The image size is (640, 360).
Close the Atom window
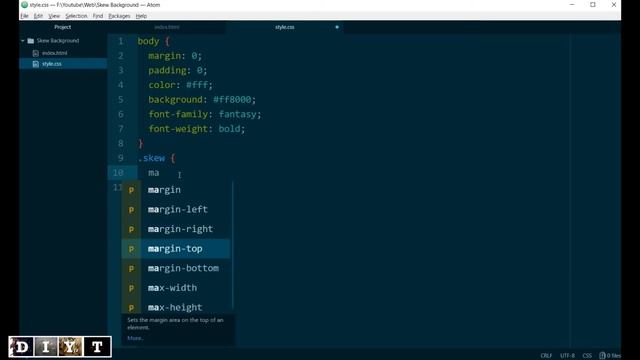click(613, 5)
